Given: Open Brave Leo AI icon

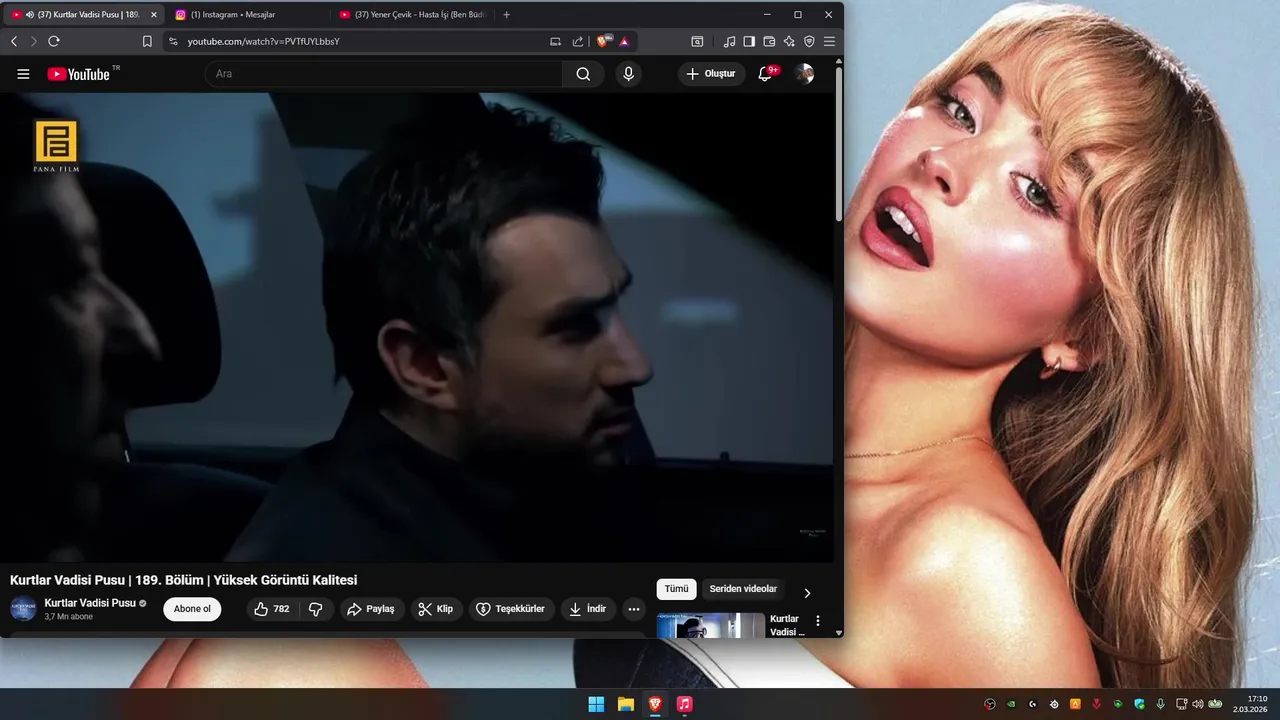Looking at the screenshot, I should click(789, 41).
